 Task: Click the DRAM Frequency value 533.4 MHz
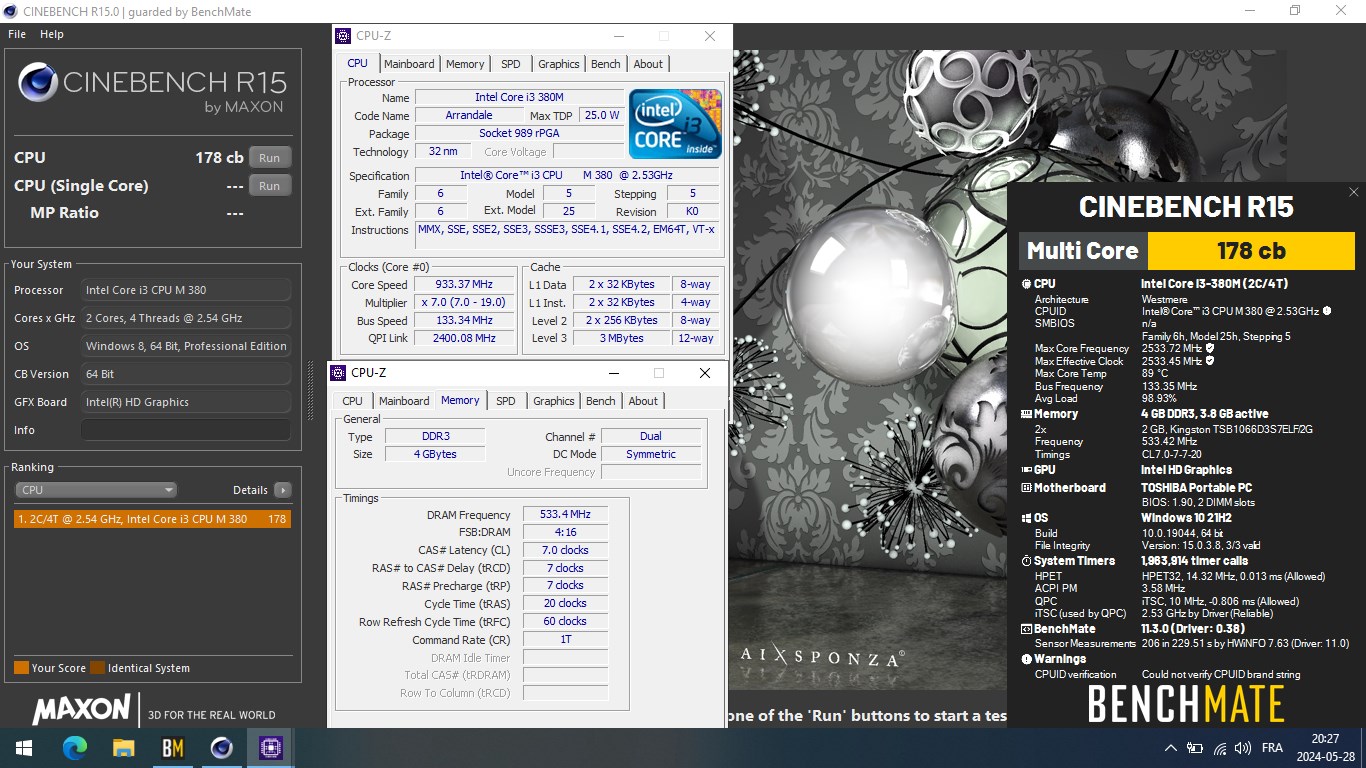click(x=565, y=515)
